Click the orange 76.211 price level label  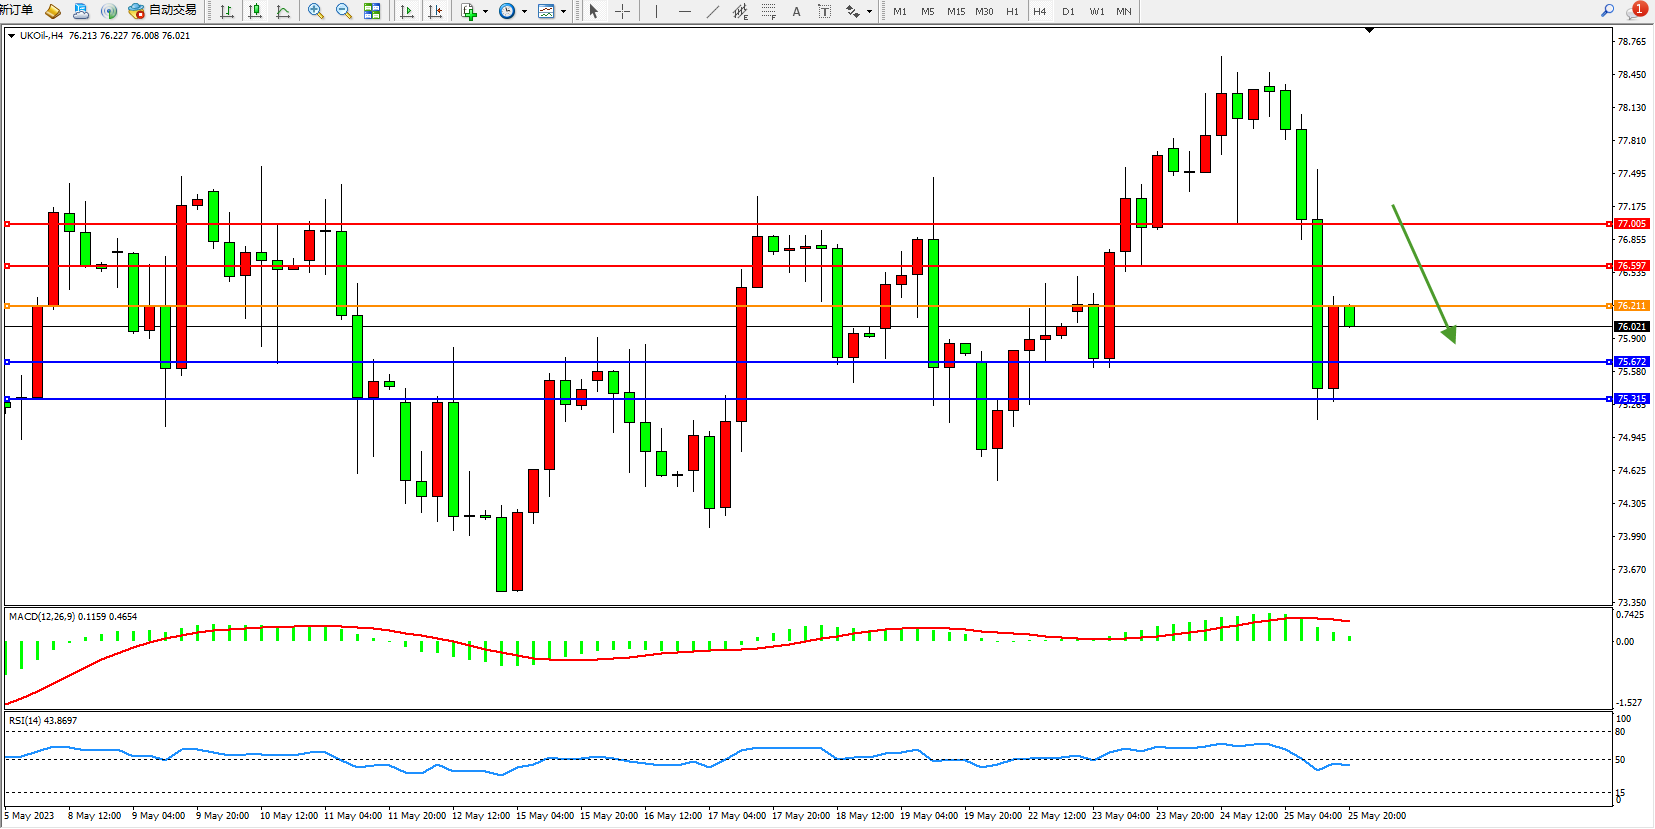tap(1631, 306)
